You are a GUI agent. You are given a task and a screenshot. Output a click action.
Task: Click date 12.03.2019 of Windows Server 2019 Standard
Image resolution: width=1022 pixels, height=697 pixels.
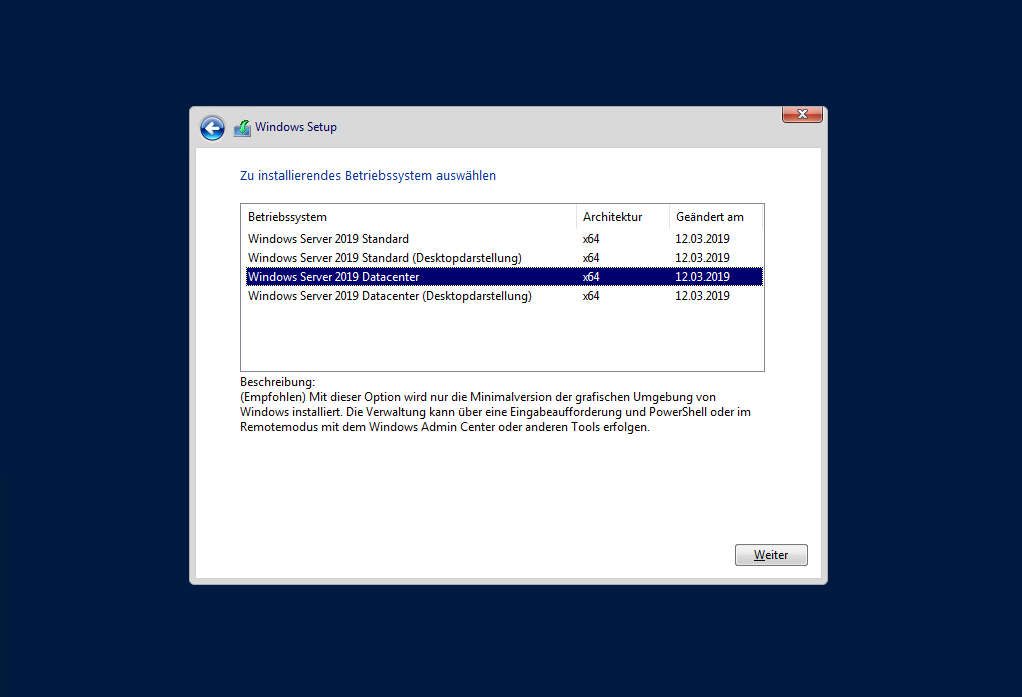[x=702, y=239]
